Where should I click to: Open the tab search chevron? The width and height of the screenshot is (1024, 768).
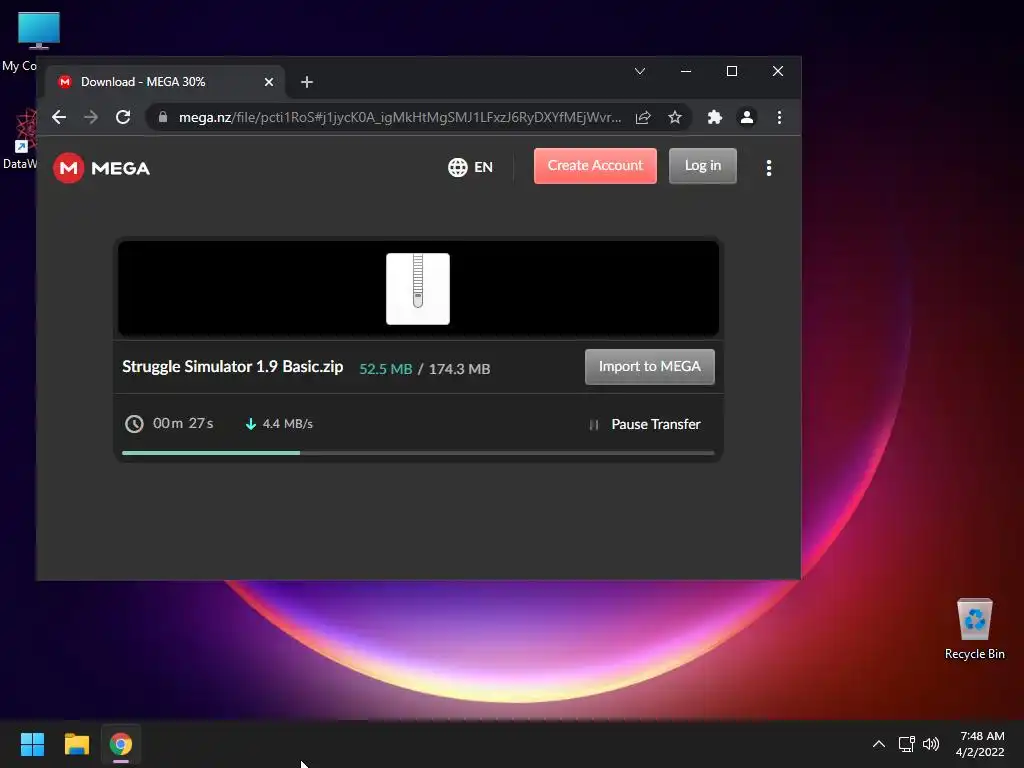[x=640, y=71]
